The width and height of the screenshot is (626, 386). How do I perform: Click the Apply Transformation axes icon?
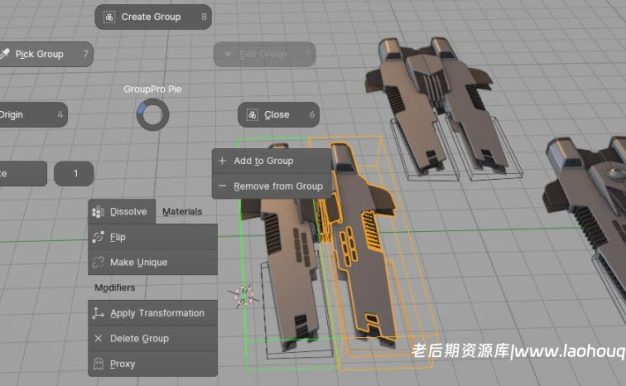coord(98,313)
